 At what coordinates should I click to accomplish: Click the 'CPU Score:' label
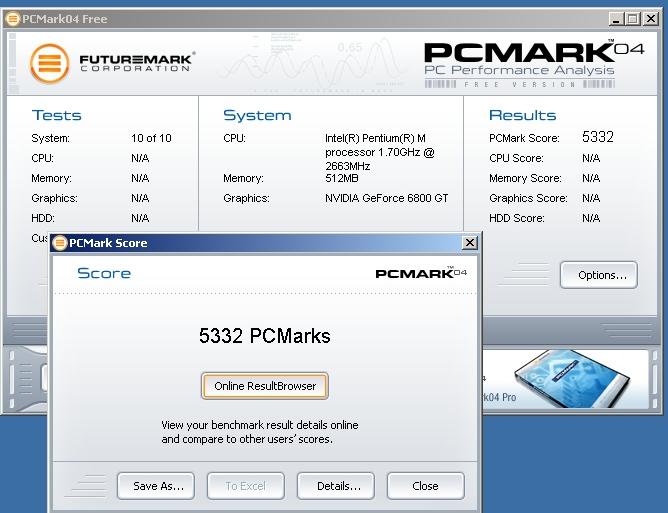click(x=516, y=158)
